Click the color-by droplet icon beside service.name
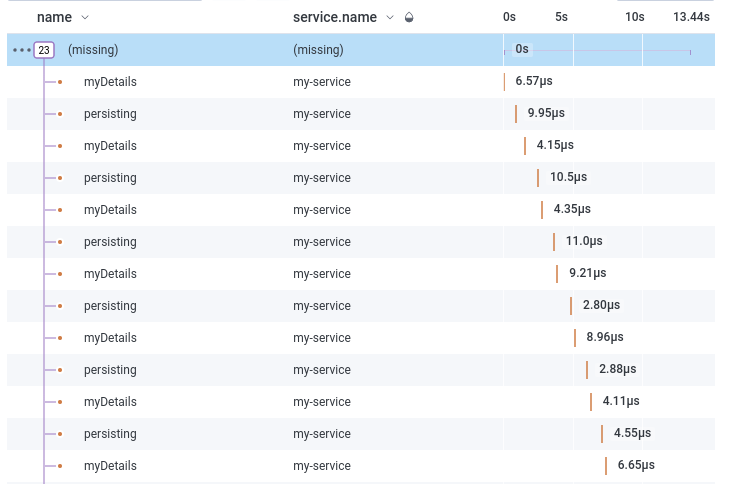The height and width of the screenshot is (484, 732). 409,17
